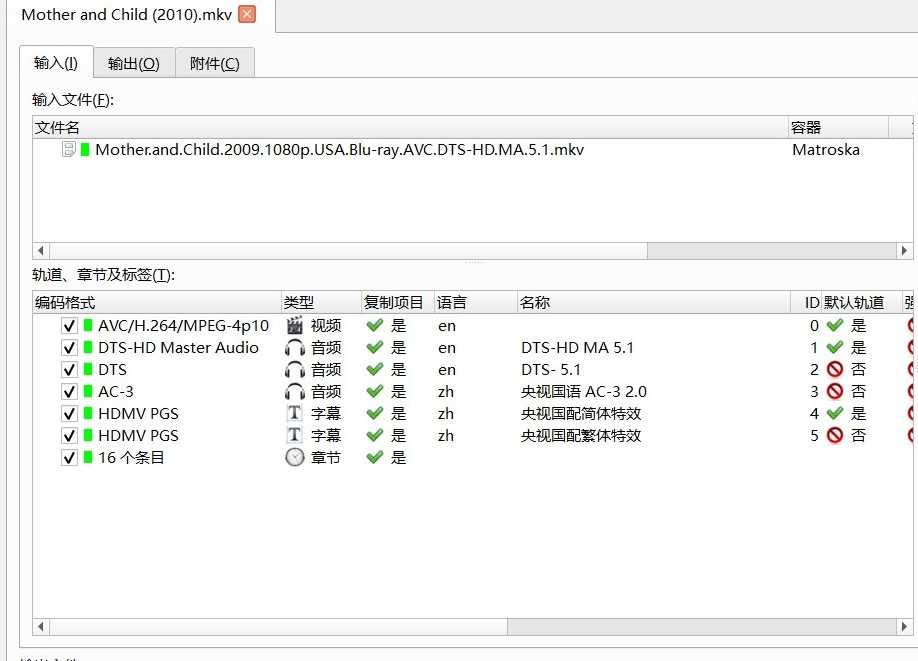Open the 输出(O) tab
Image resolution: width=918 pixels, height=661 pixels.
tap(134, 63)
